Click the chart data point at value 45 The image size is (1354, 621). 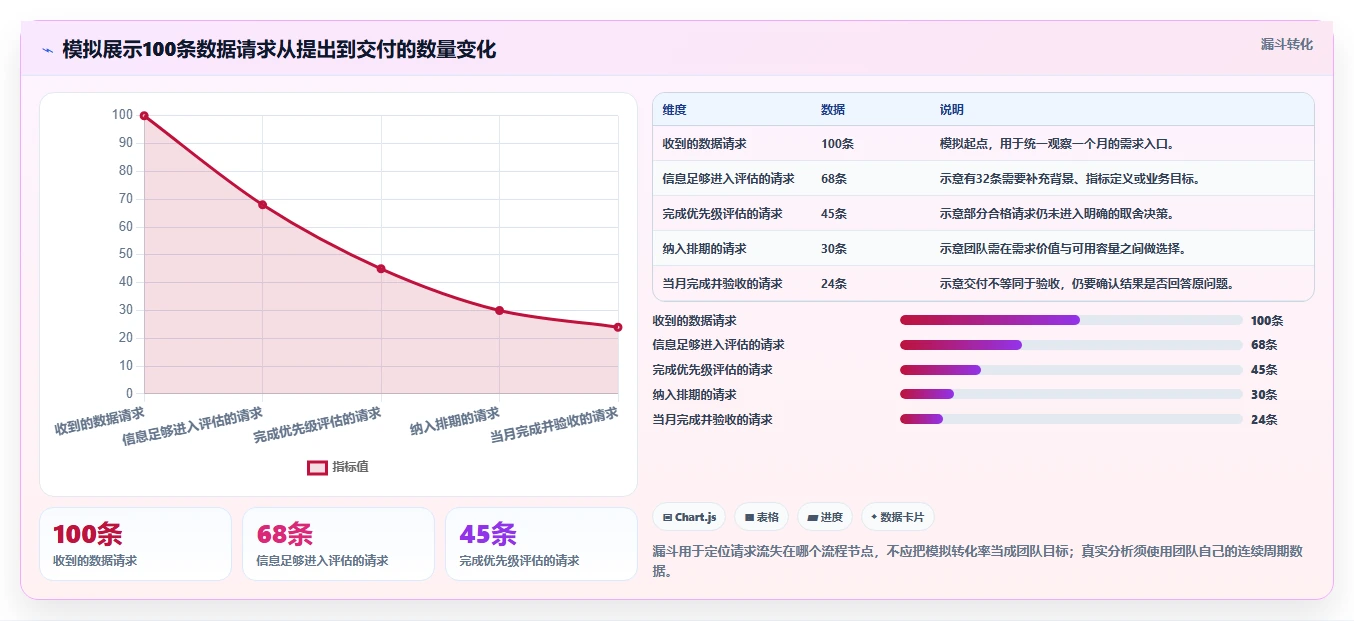pos(381,269)
